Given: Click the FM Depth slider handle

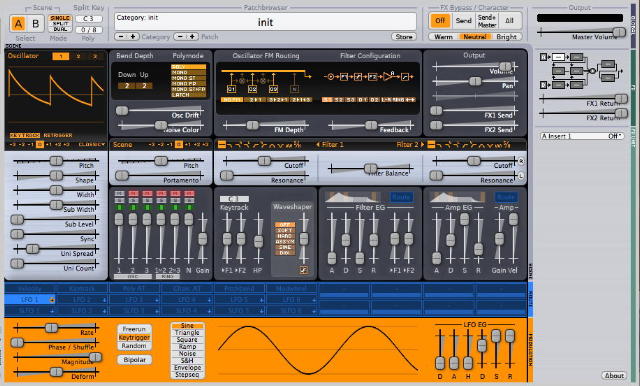Looking at the screenshot, I should pos(252,125).
